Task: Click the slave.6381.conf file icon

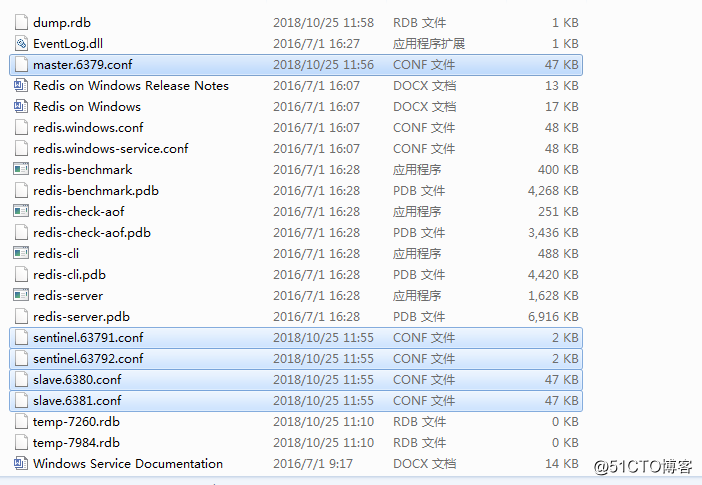Action: [21, 400]
